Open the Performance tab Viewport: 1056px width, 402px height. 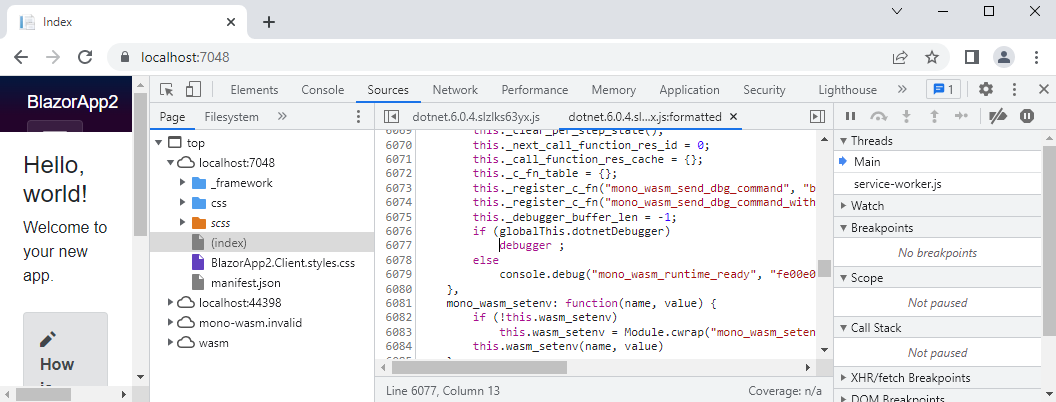click(x=535, y=90)
